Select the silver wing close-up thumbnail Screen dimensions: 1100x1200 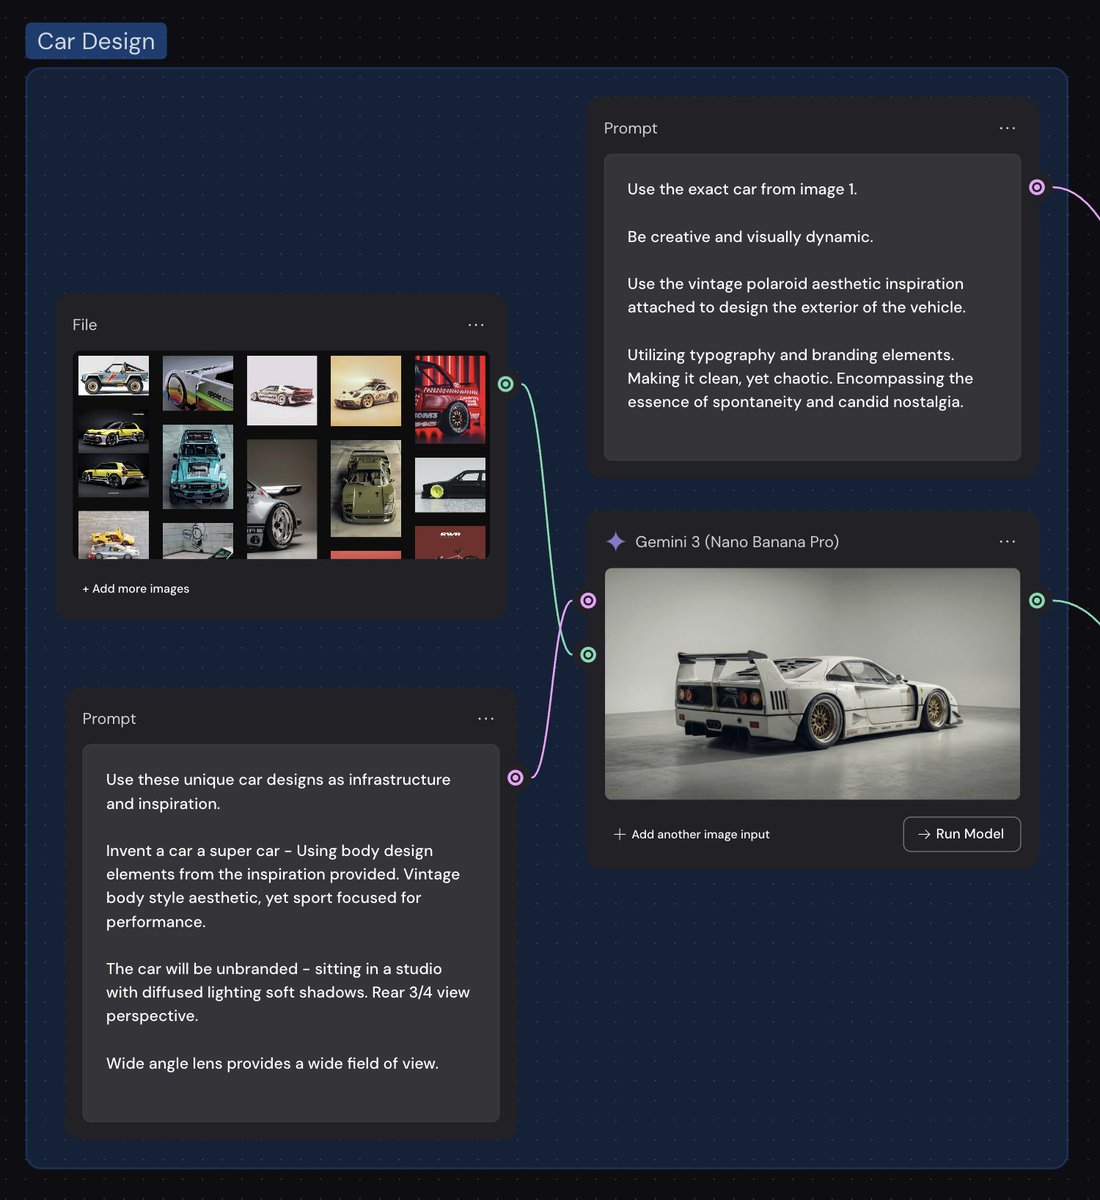click(198, 383)
